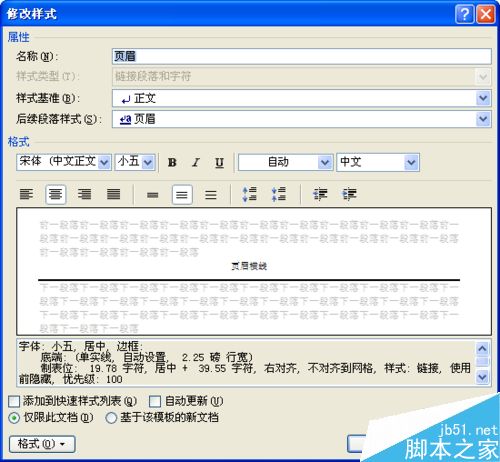Select 基于该模板的新文档 radio button
The image size is (500, 462).
(x=111, y=418)
